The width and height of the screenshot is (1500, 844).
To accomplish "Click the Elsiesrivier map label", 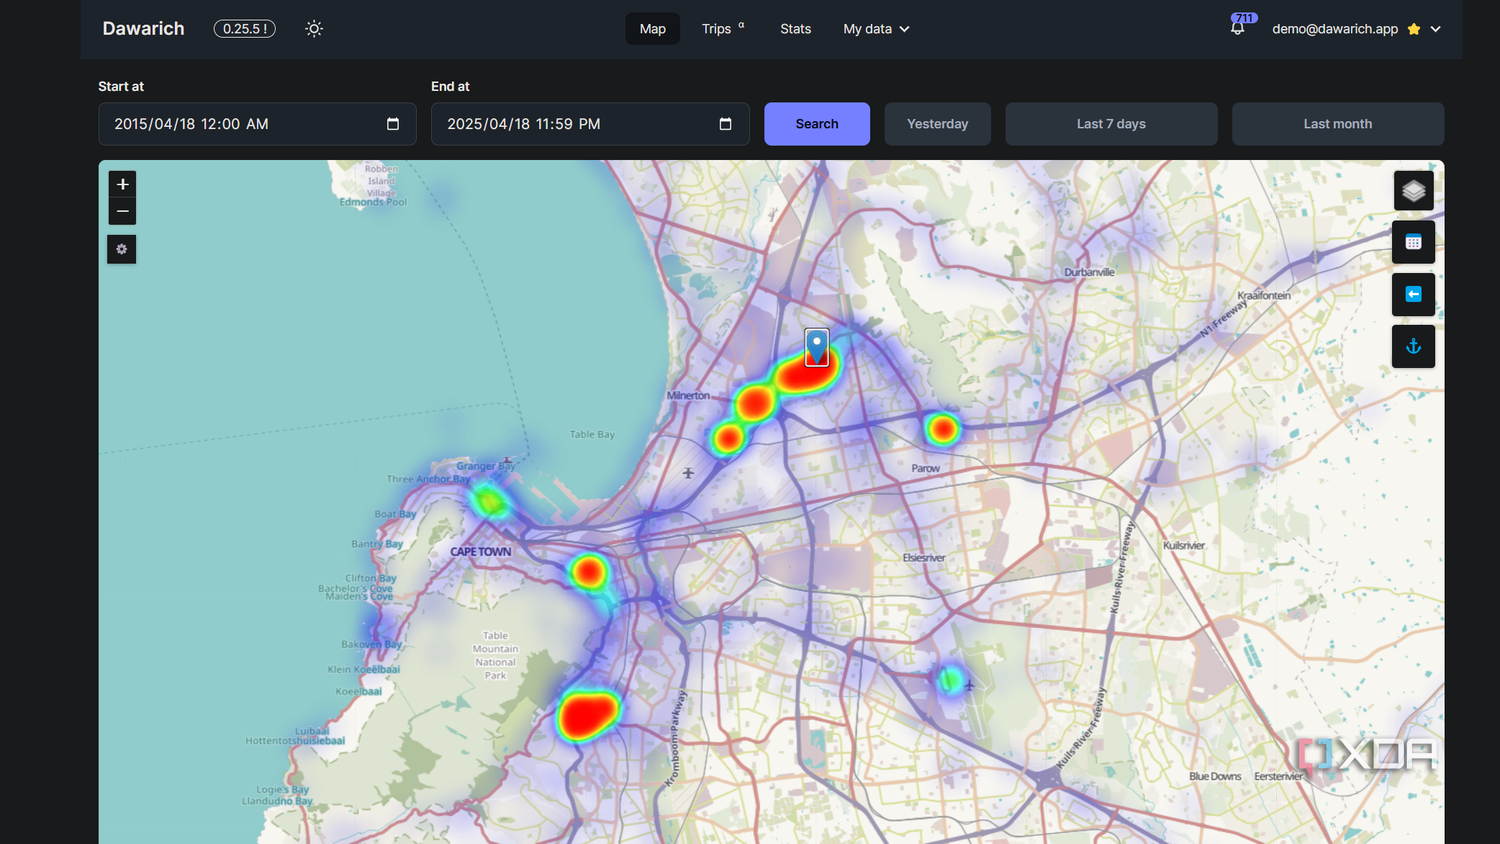I will [x=924, y=558].
